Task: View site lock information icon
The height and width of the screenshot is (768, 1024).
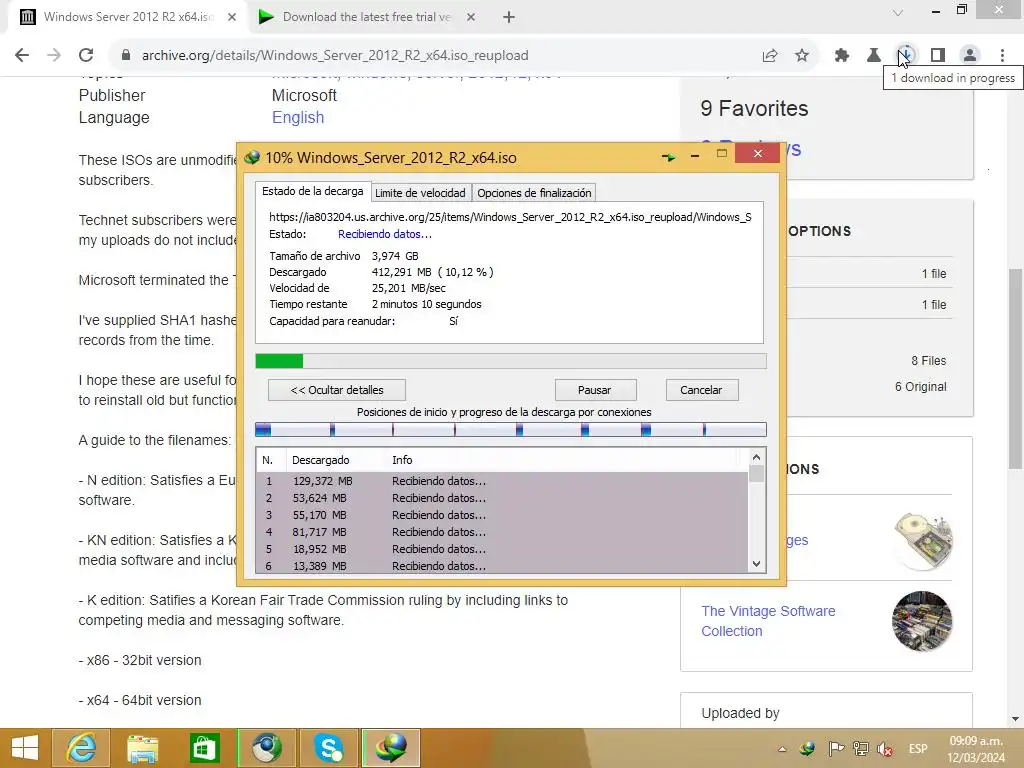Action: click(126, 56)
